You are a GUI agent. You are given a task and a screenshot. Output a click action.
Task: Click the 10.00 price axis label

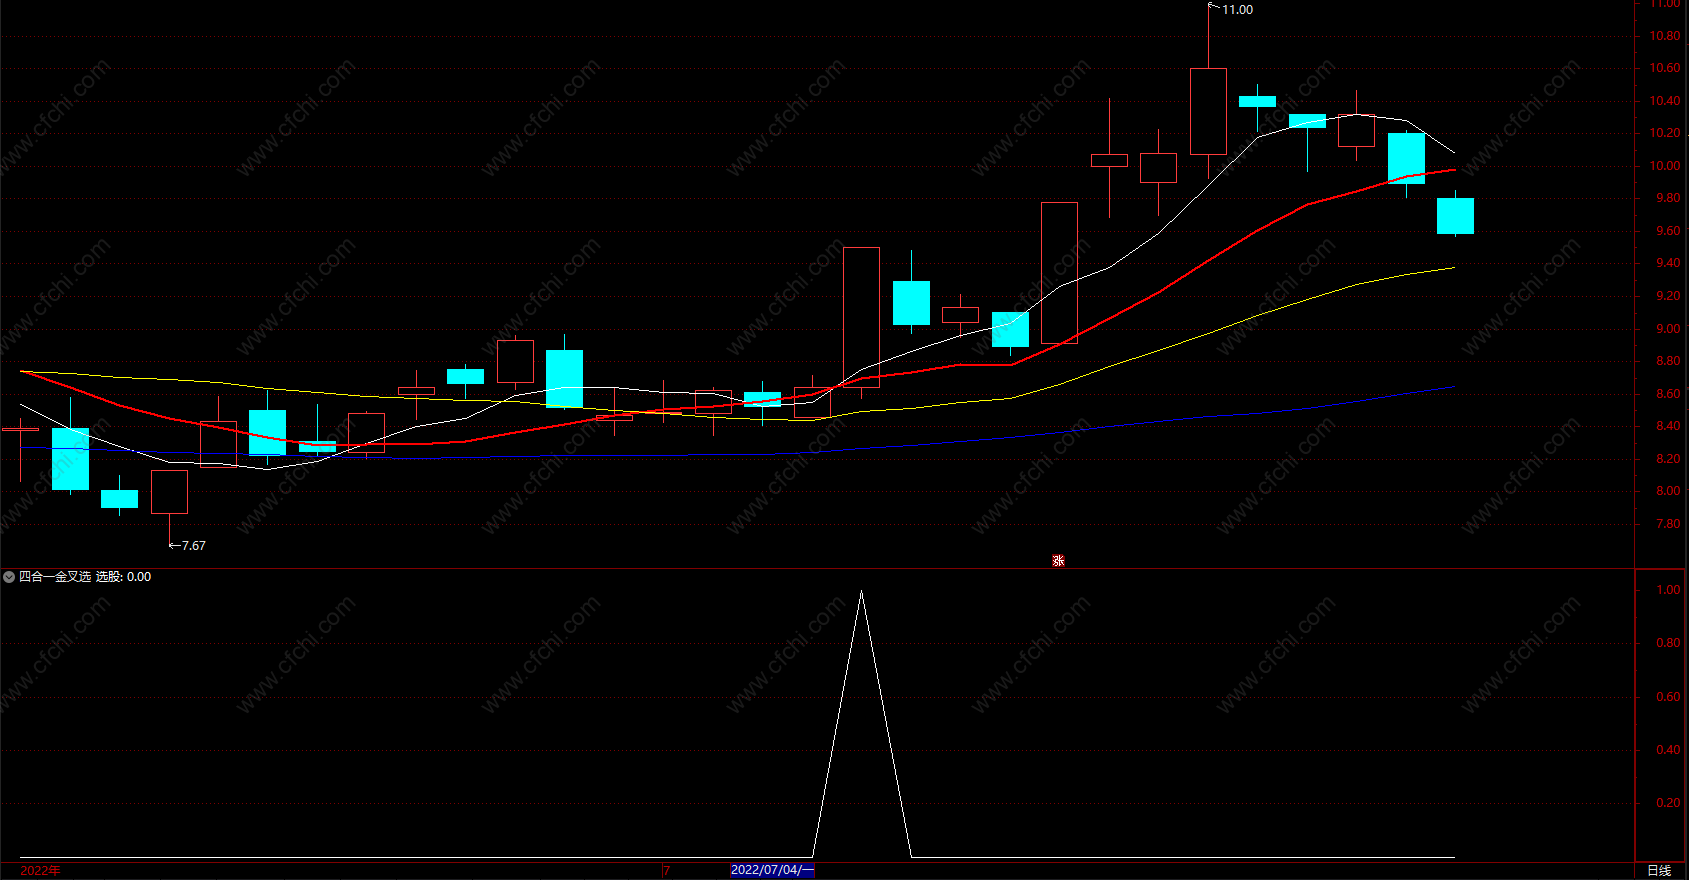pyautogui.click(x=1665, y=166)
